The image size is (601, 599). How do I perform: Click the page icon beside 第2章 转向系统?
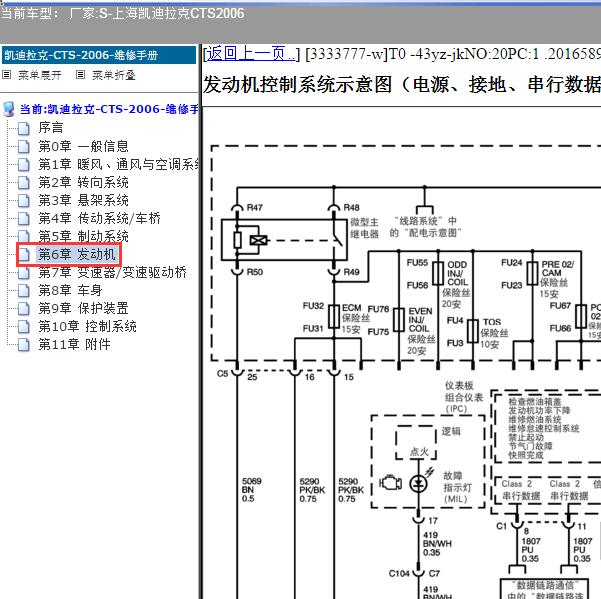click(x=24, y=182)
